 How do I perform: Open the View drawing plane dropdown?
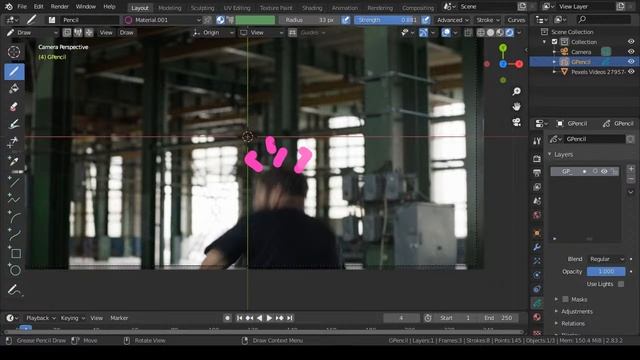(261, 33)
